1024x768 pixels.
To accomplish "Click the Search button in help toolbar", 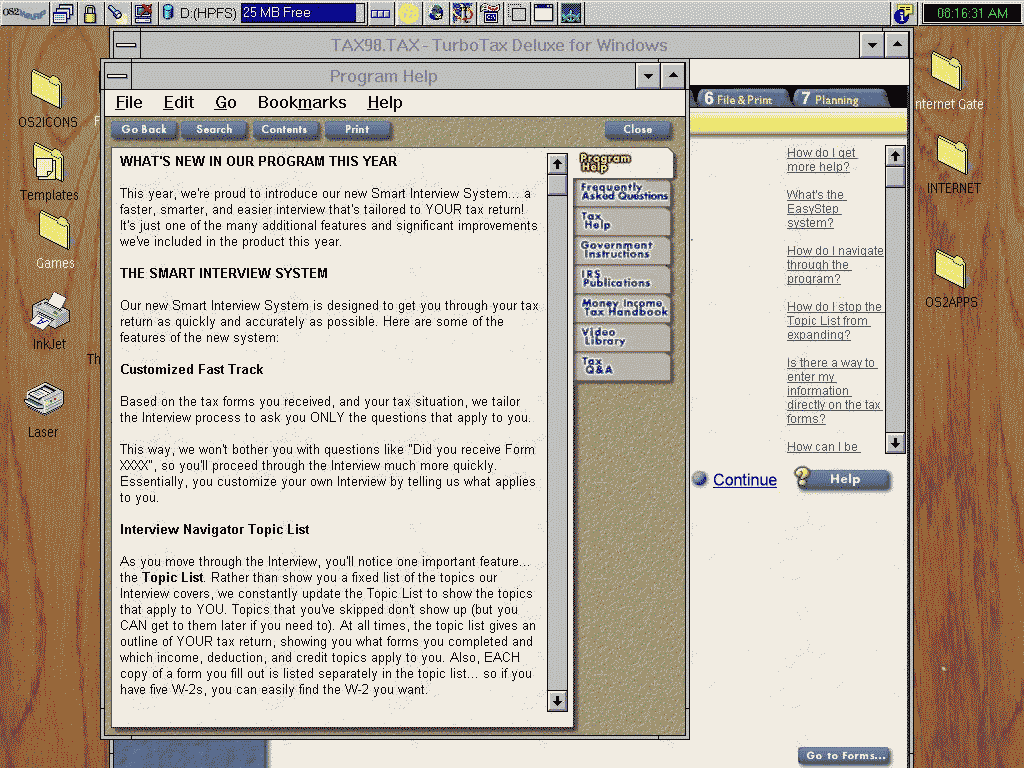I will (214, 129).
